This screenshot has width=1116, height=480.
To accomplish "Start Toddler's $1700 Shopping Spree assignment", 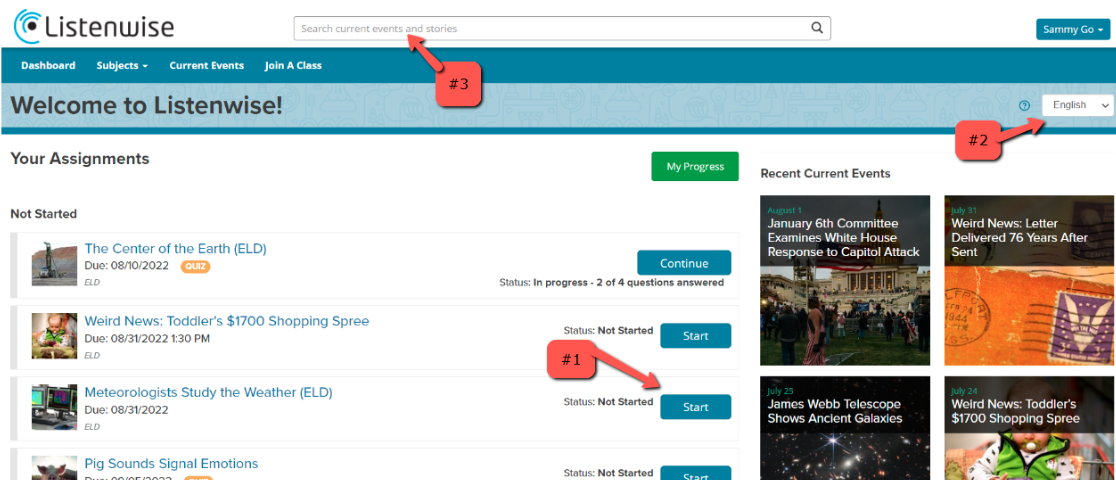I will (695, 335).
